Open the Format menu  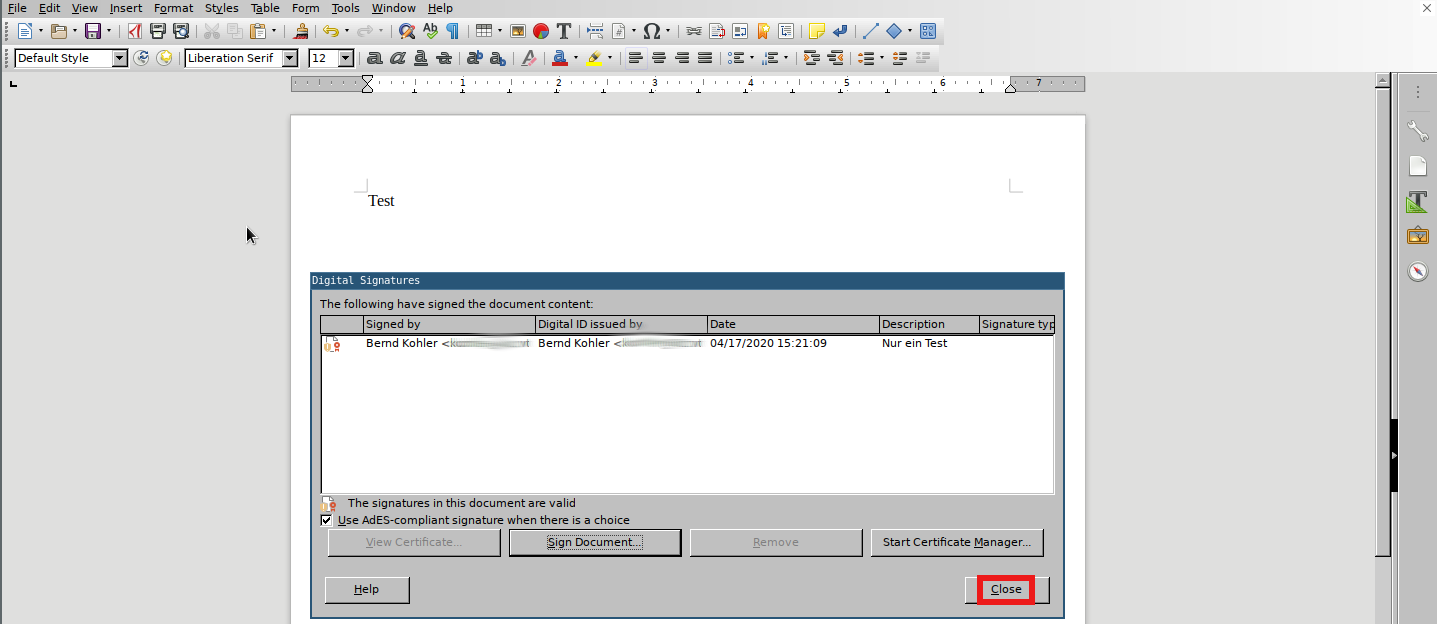tap(173, 8)
